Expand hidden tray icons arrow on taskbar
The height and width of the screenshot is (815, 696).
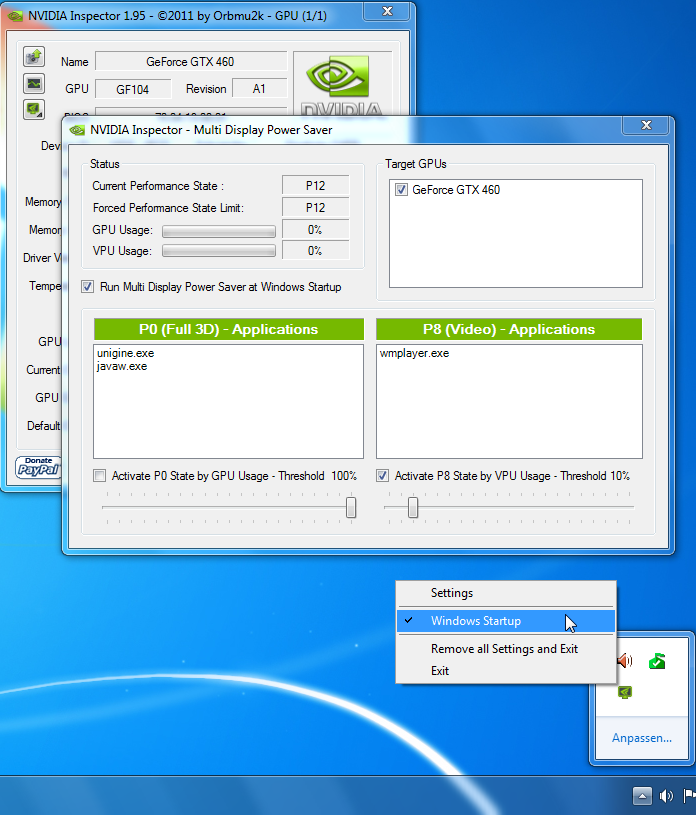[x=642, y=796]
